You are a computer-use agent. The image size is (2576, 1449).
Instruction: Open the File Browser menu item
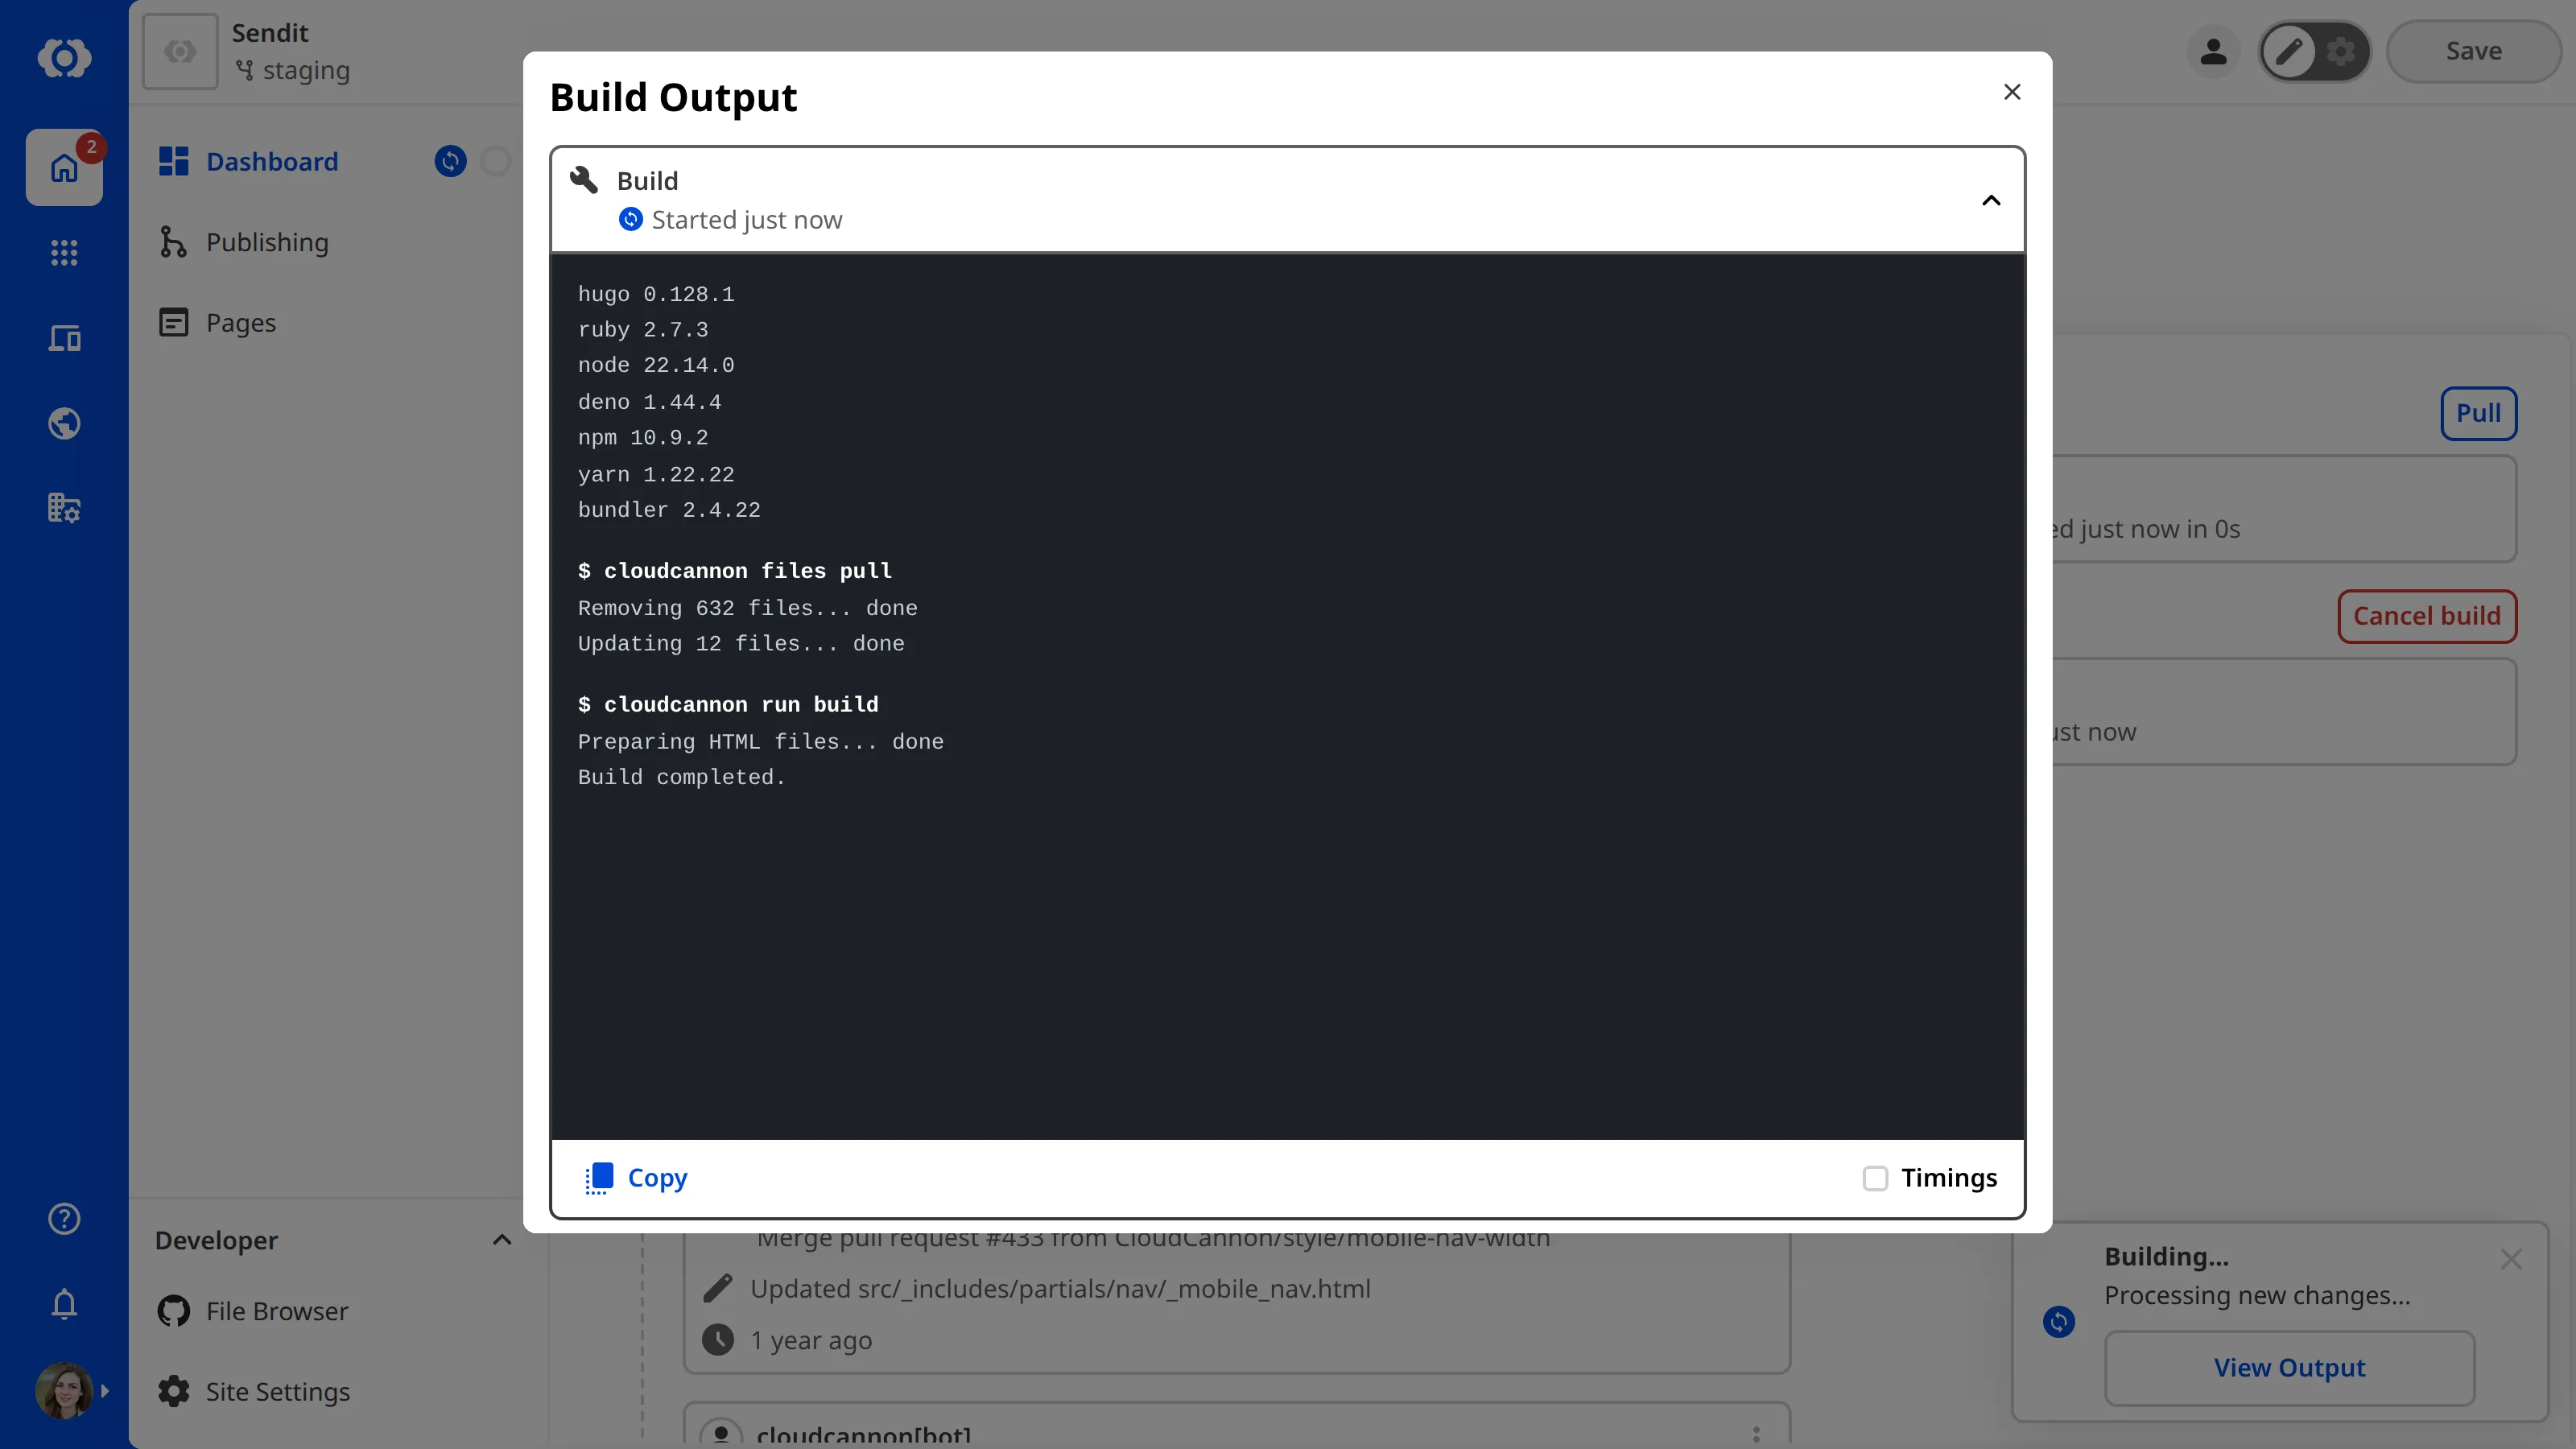coord(277,1311)
